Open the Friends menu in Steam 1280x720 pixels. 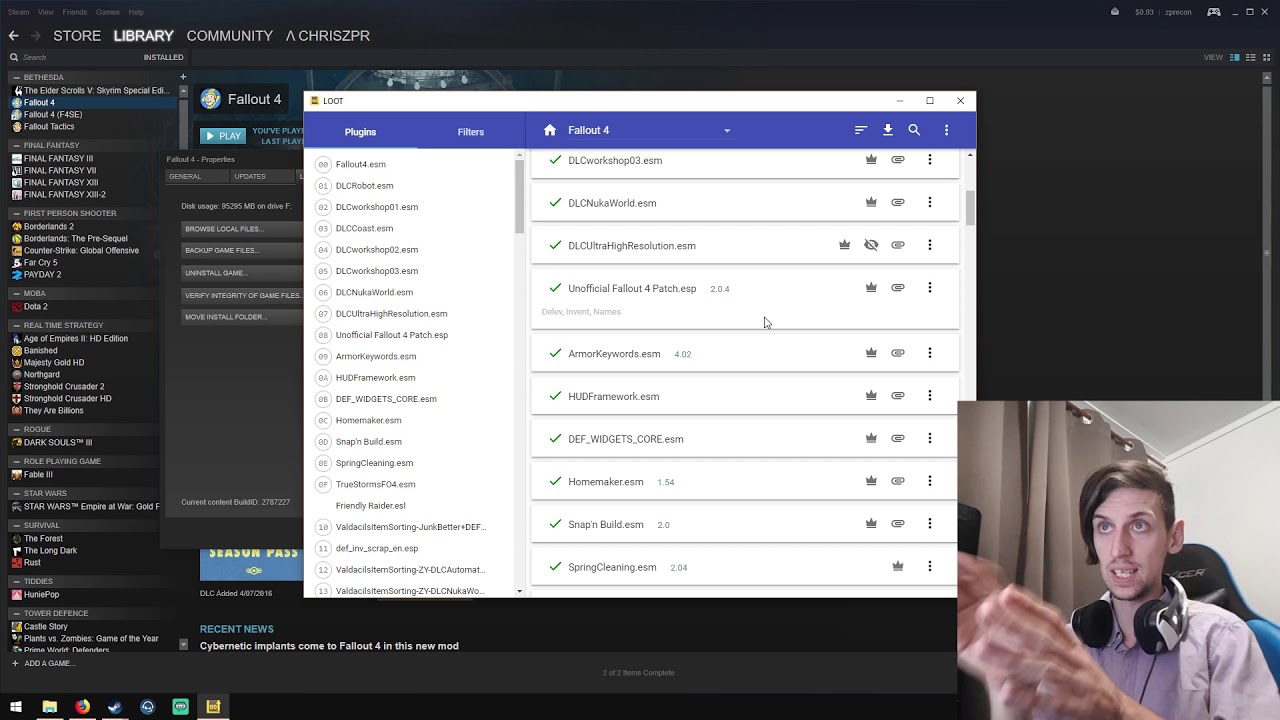click(74, 12)
